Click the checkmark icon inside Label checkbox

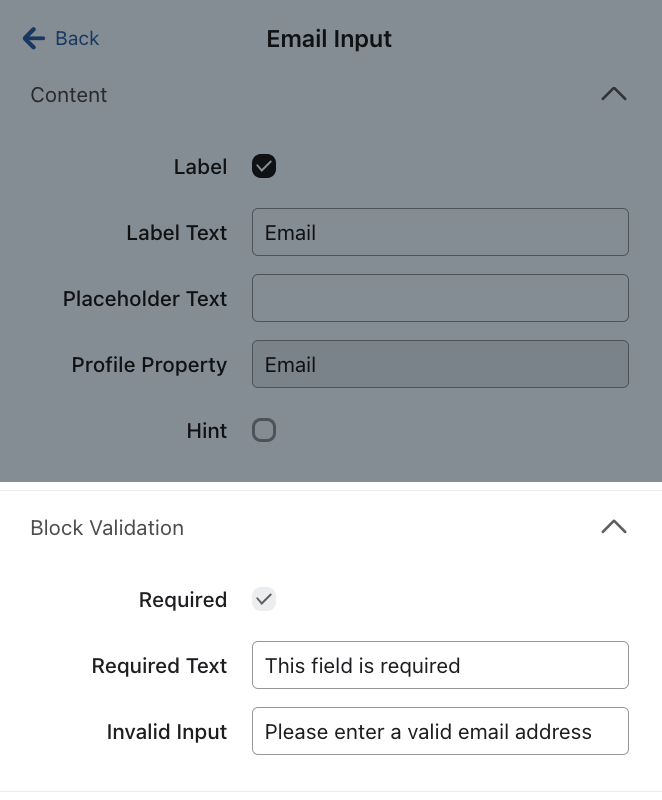click(263, 166)
